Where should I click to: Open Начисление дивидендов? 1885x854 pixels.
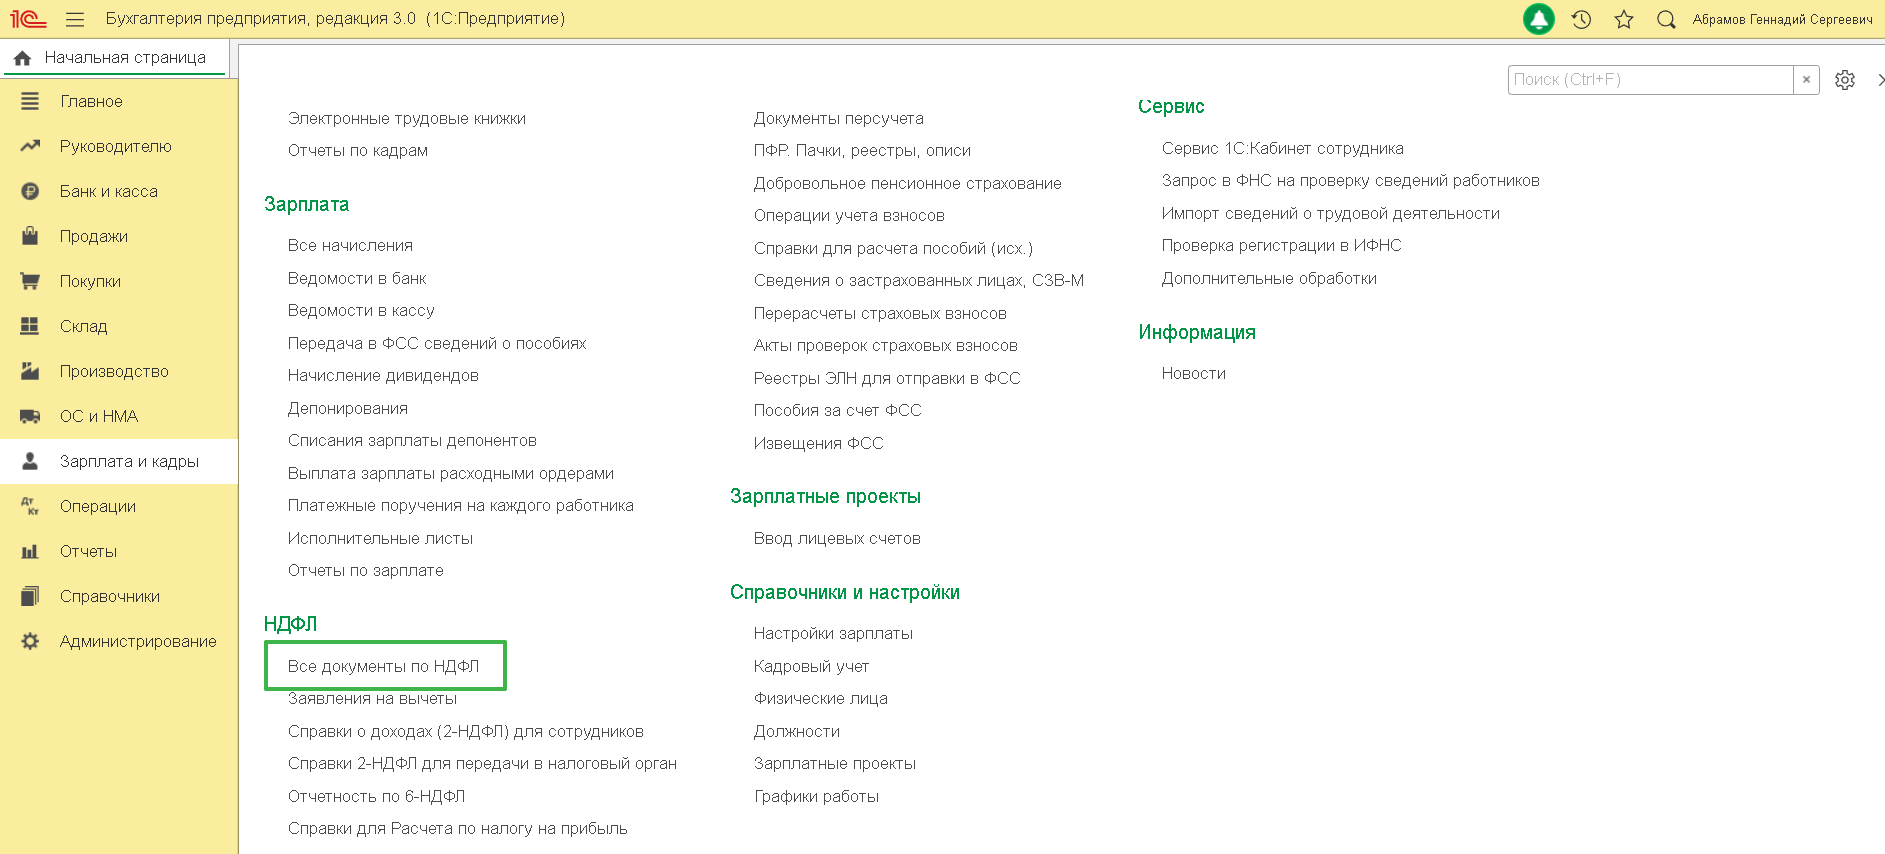click(x=383, y=375)
